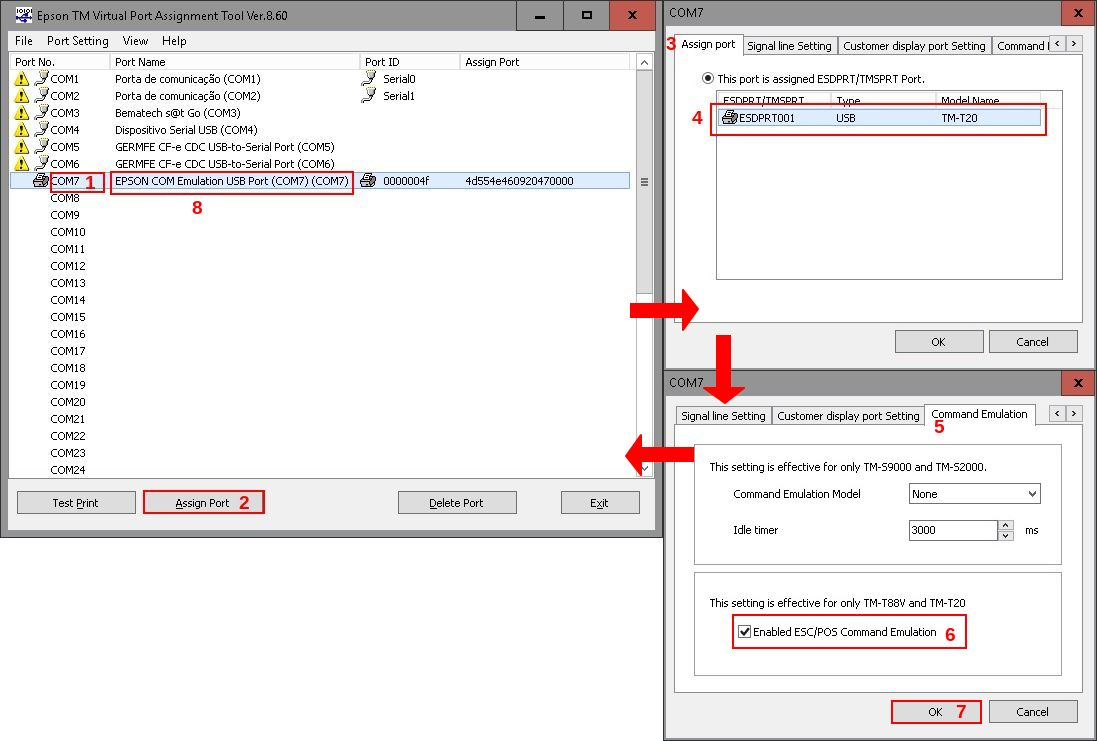Image resolution: width=1097 pixels, height=741 pixels.
Task: Select the ESDPRT001 USB TM-T20 row
Action: tap(879, 118)
